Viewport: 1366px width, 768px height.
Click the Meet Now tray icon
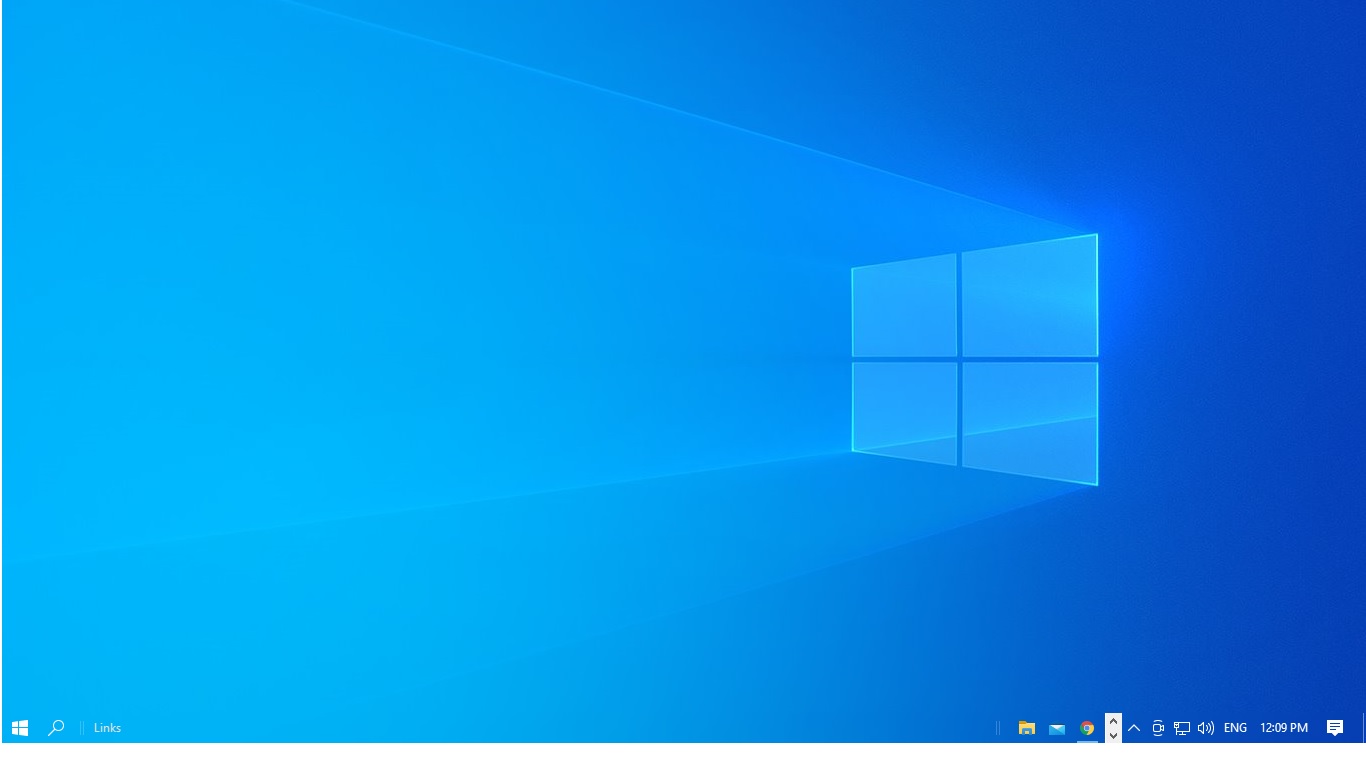click(x=1158, y=728)
